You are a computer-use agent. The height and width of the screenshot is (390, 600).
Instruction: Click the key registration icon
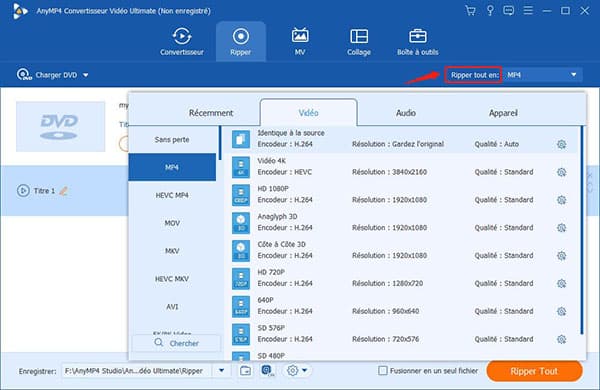click(x=490, y=10)
